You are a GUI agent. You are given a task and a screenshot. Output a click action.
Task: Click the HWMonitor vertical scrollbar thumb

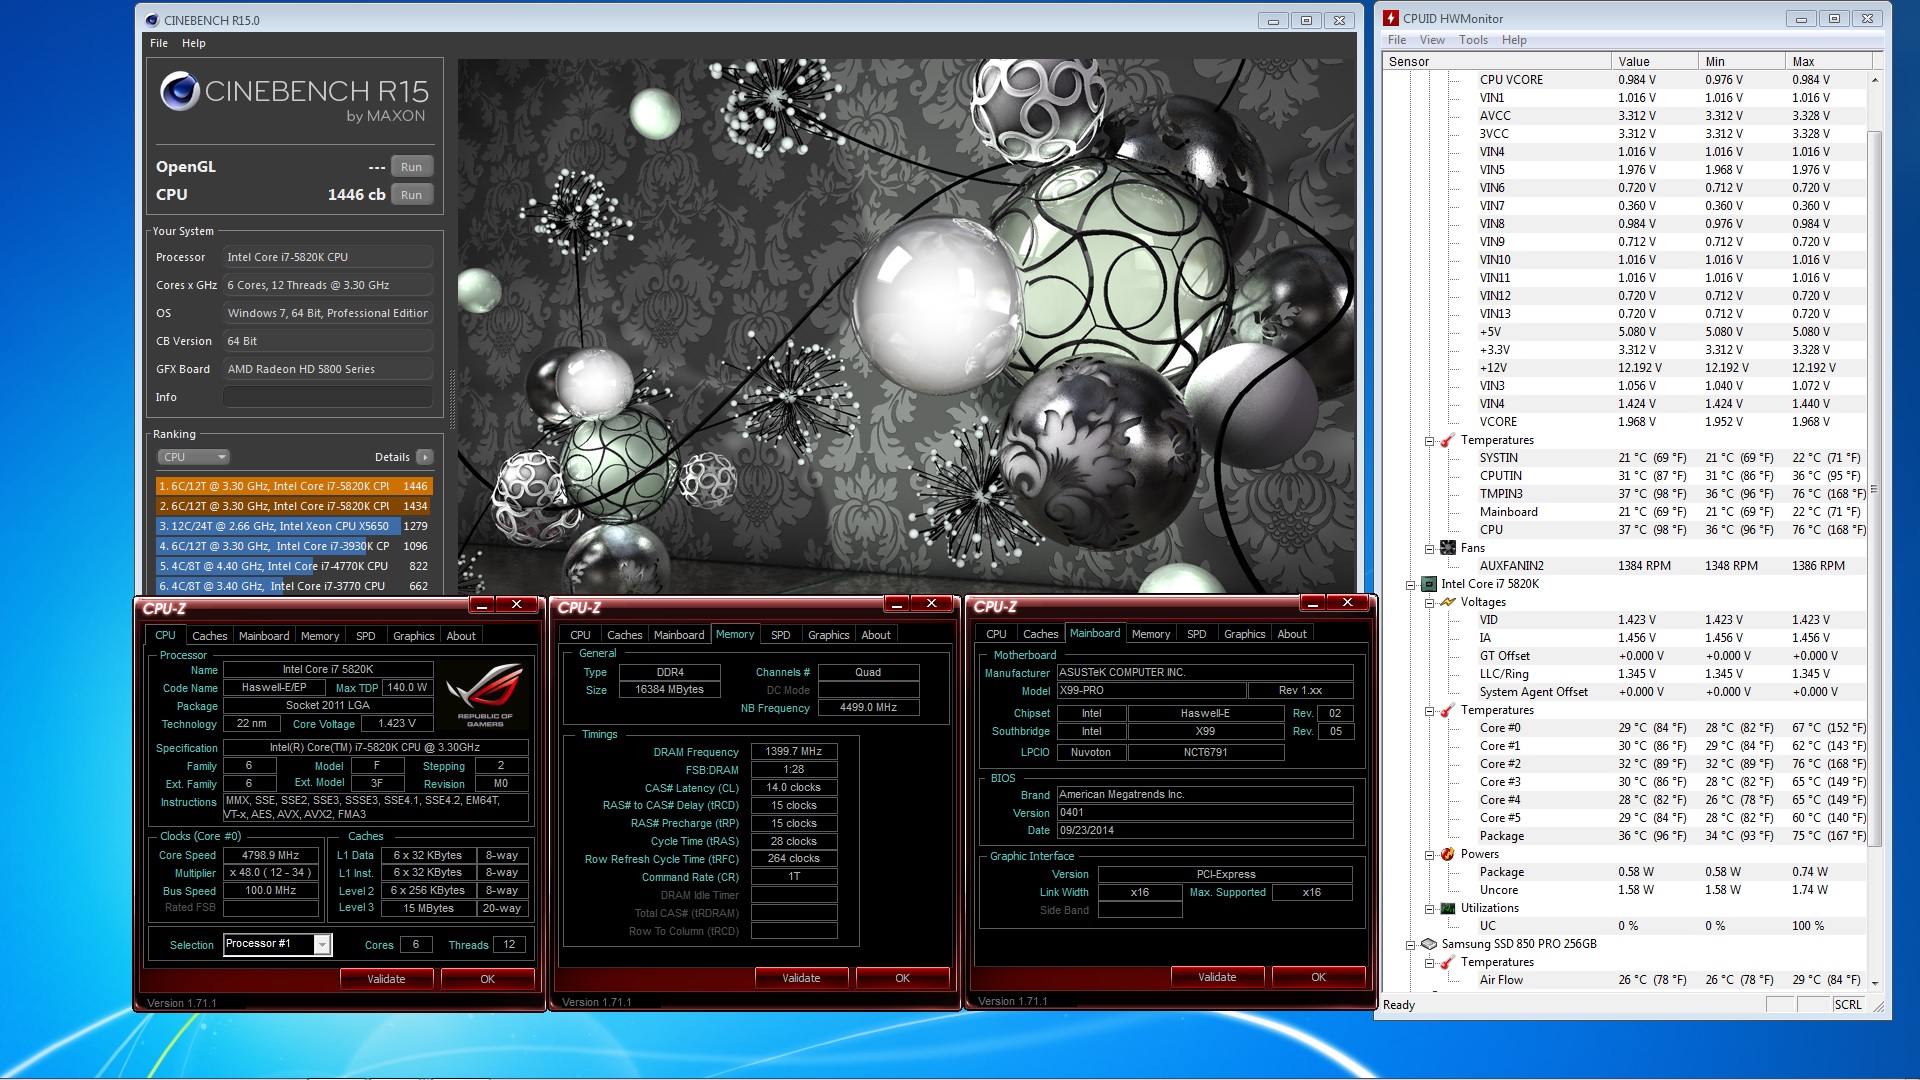(1874, 488)
